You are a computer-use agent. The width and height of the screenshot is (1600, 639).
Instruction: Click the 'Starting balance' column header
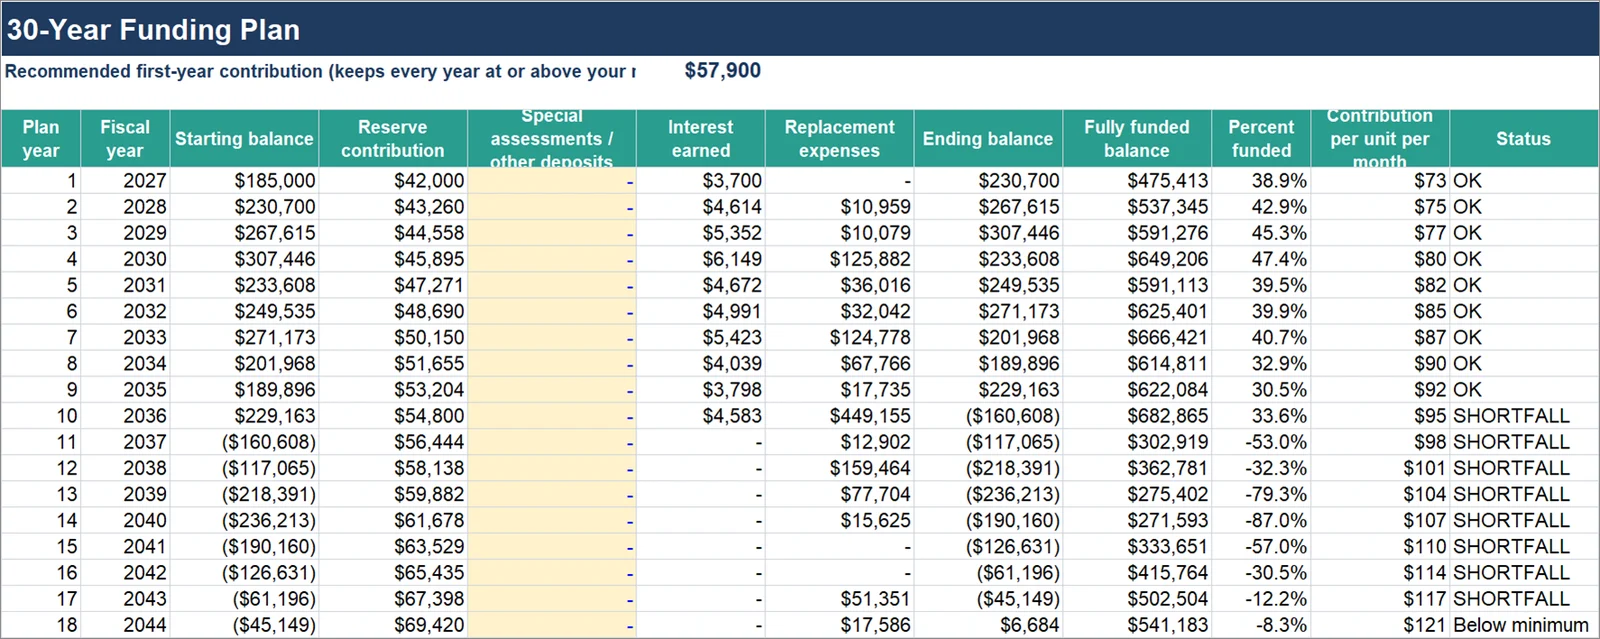[x=244, y=138]
